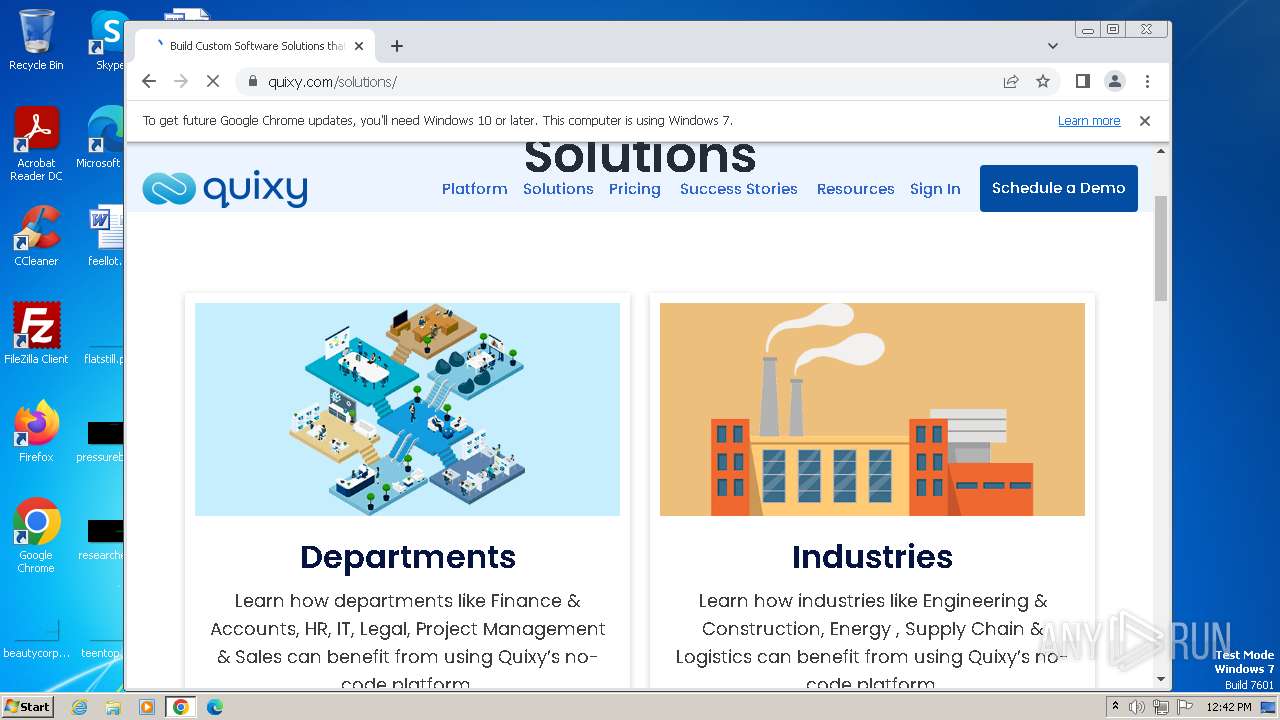
Task: Open the Success Stories menu item
Action: tap(739, 189)
